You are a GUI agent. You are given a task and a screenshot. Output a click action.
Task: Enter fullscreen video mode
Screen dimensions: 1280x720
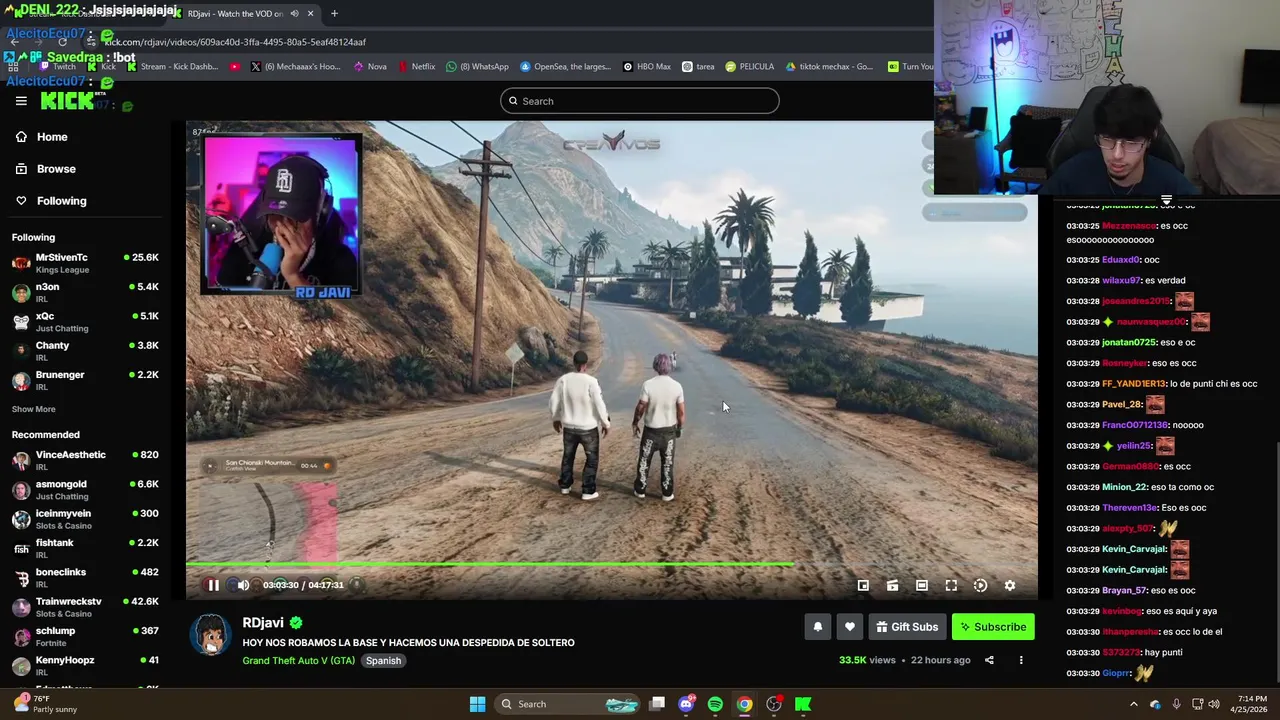(x=951, y=586)
